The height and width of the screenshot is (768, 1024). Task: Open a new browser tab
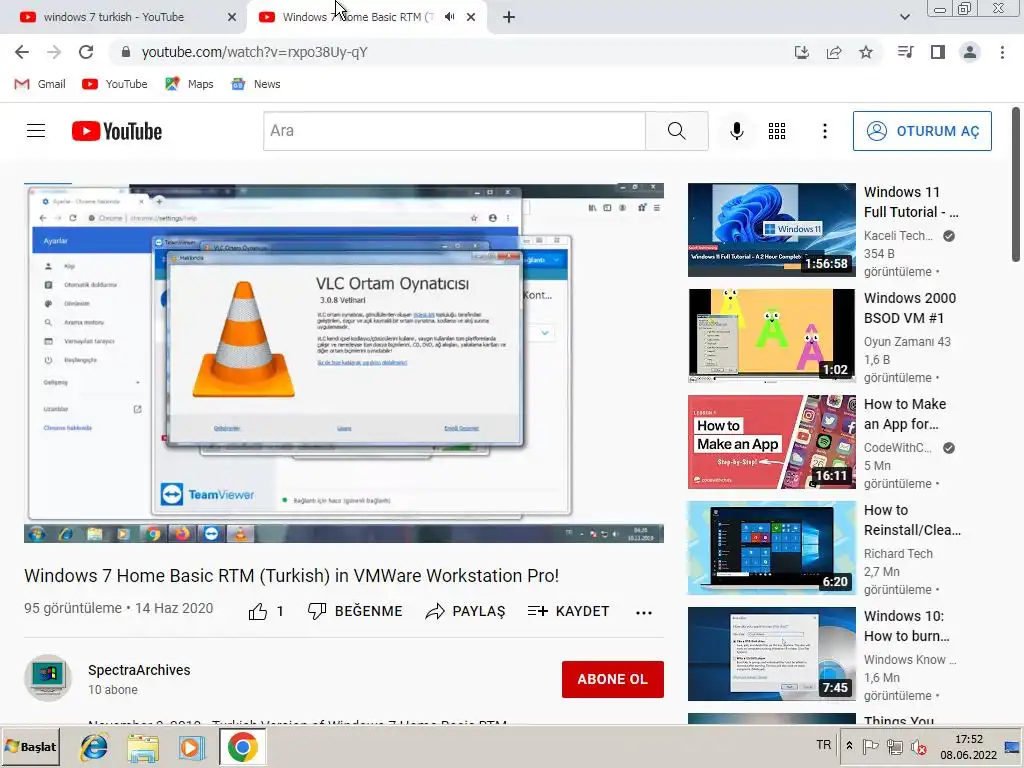(509, 17)
